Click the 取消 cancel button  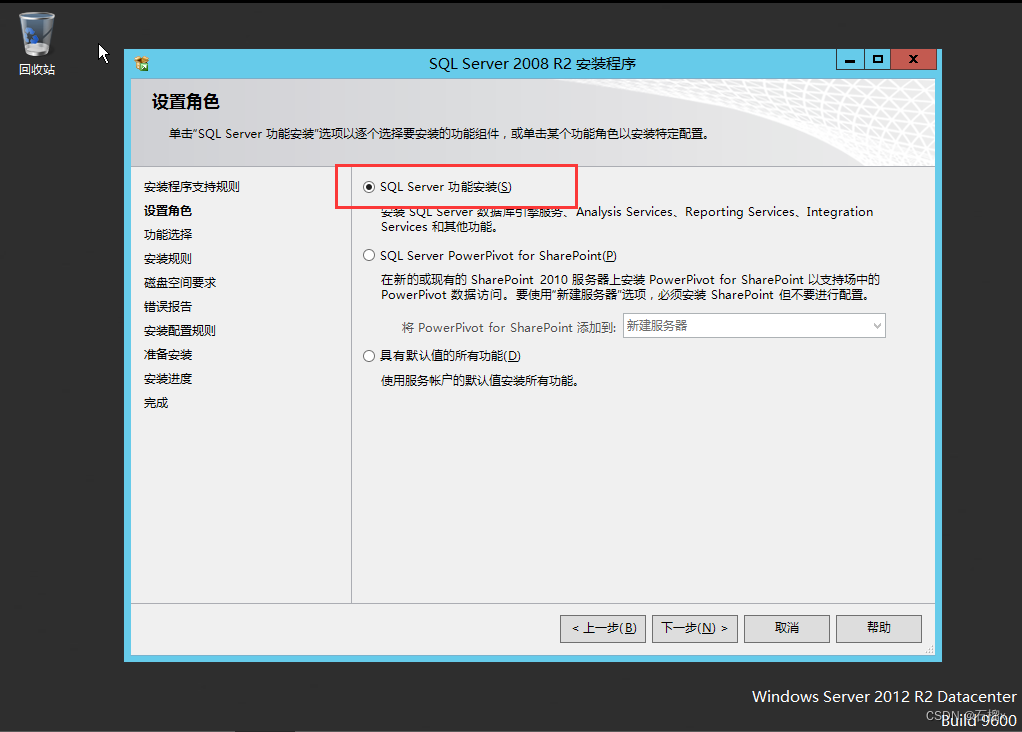[x=787, y=628]
